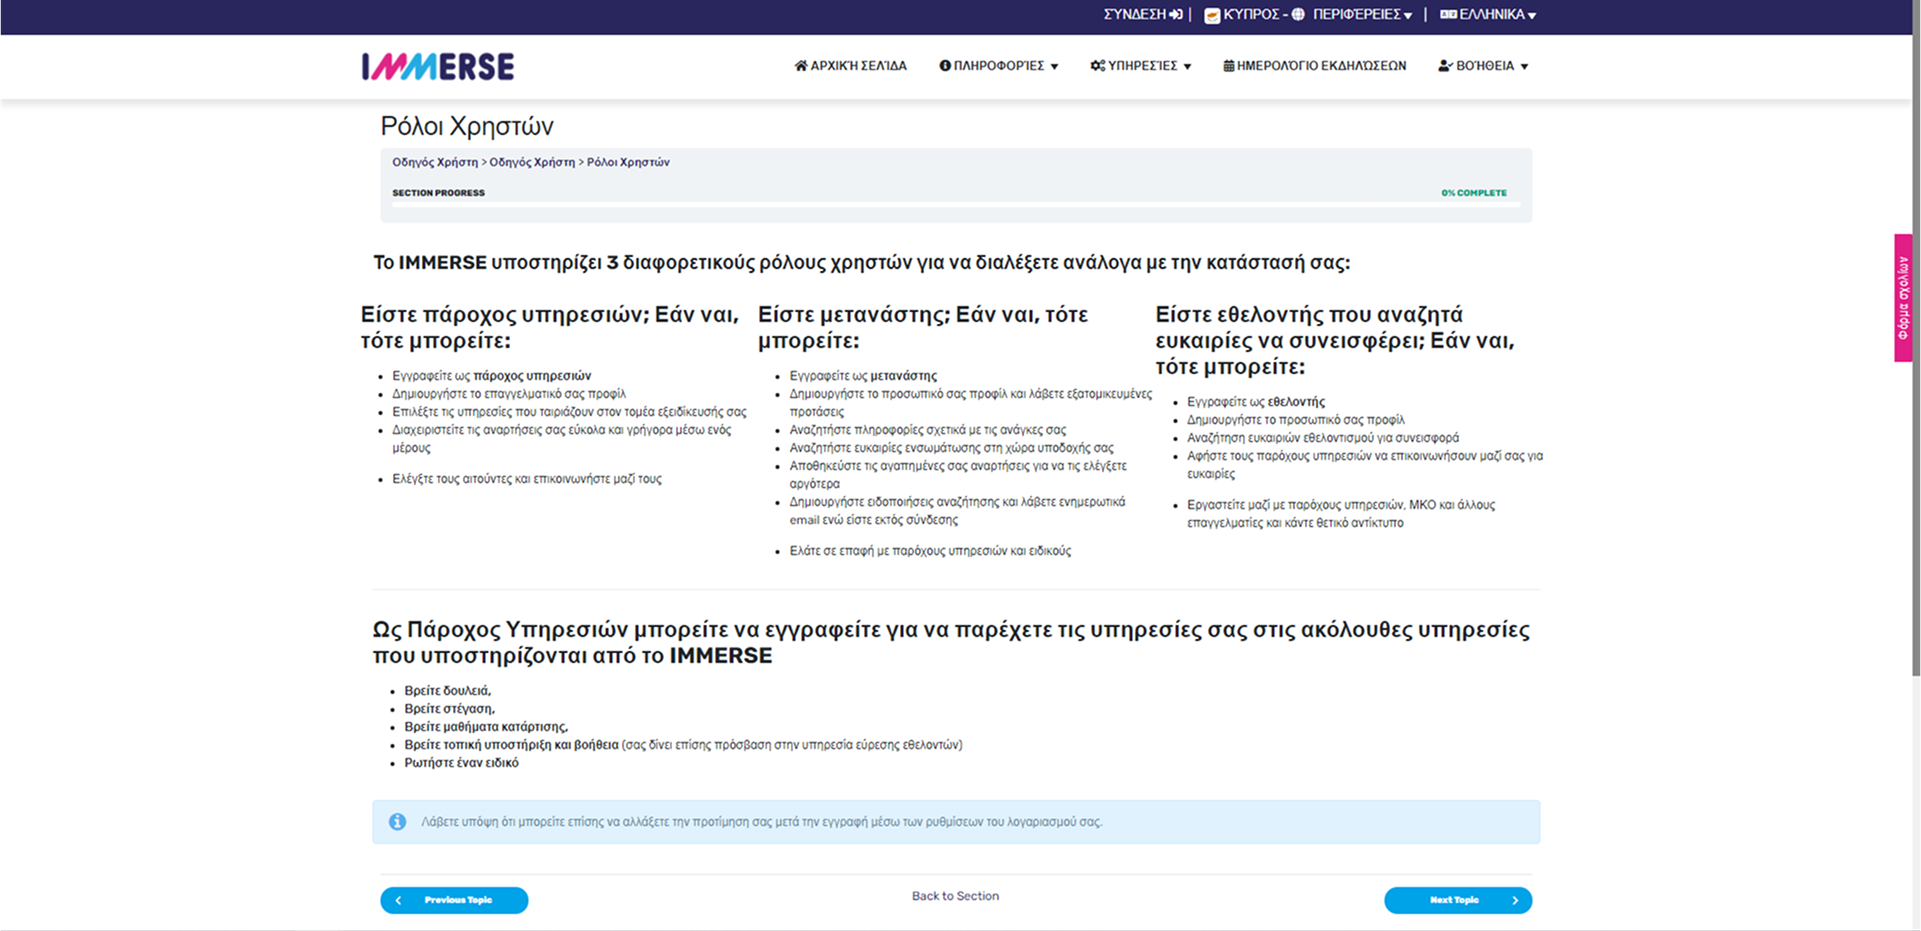
Task: Click the user icon beside ΒΟΉΘΕΙΑ
Action: coord(1445,66)
